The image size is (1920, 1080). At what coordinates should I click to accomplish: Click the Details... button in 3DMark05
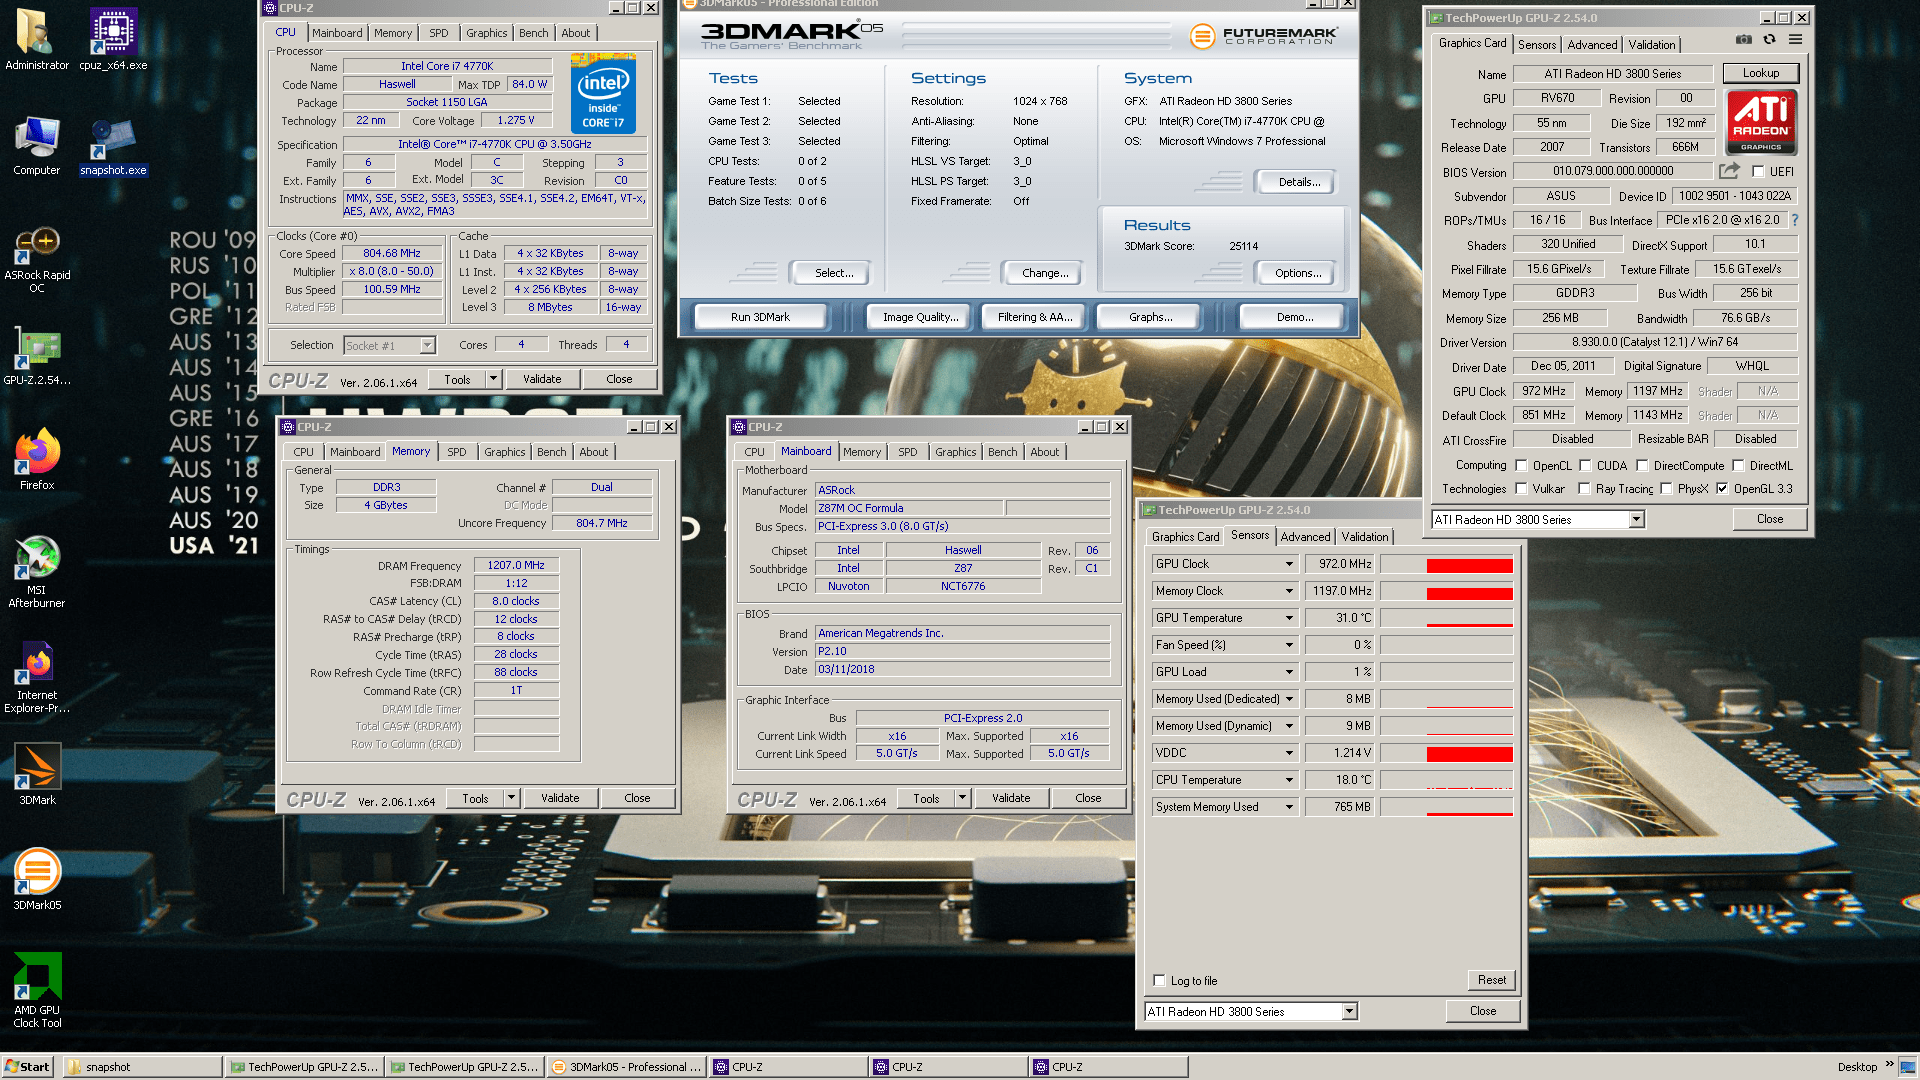click(x=1299, y=182)
